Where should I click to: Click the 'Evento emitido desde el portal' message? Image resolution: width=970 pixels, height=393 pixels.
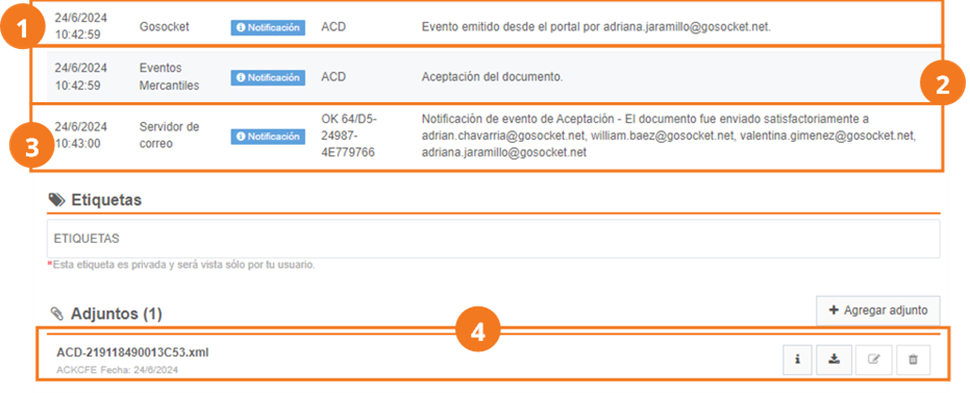(x=596, y=27)
